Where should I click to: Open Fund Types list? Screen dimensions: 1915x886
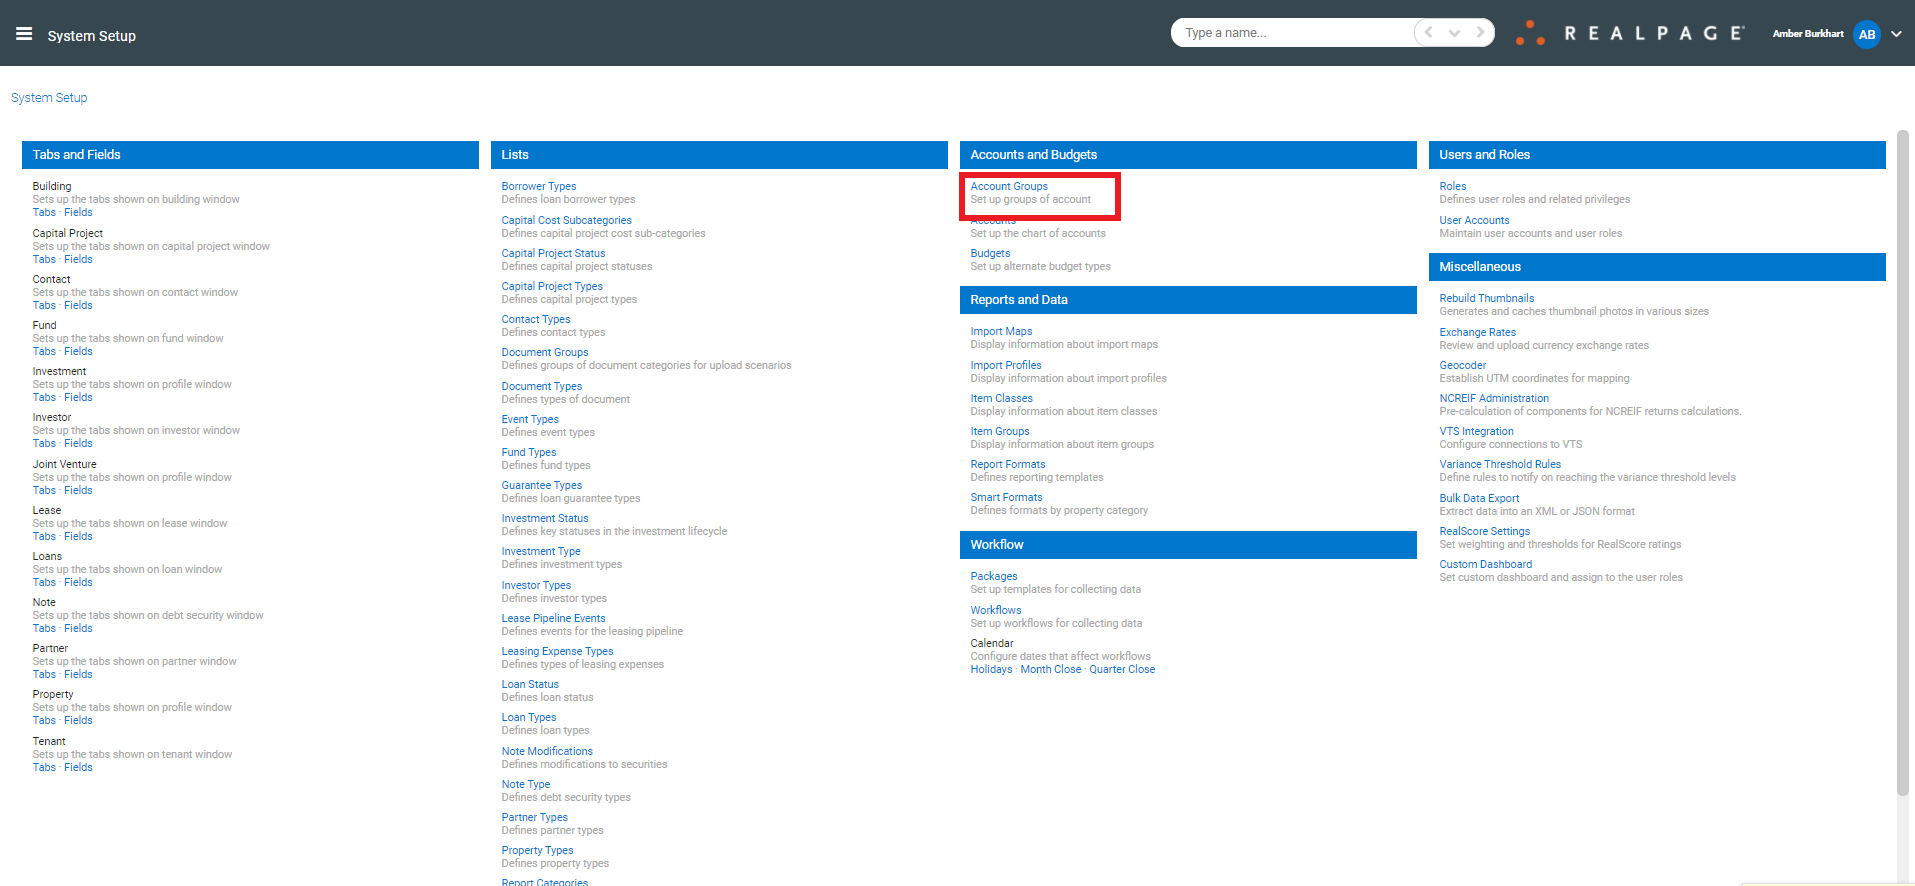[529, 452]
